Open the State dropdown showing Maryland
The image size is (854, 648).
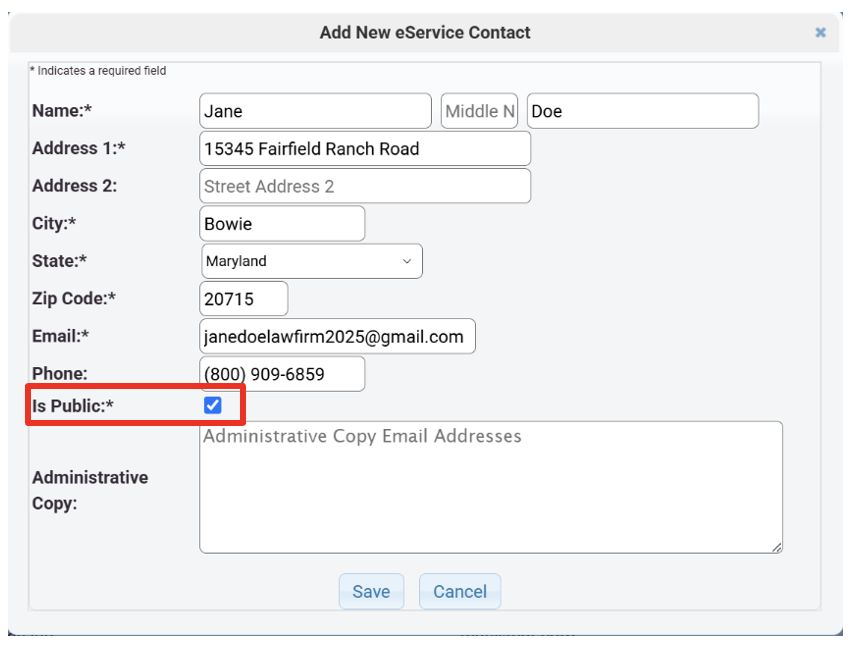click(x=311, y=261)
